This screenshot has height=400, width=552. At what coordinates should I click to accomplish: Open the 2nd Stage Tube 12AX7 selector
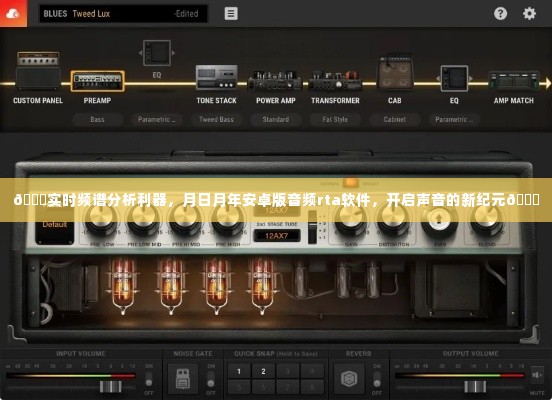[x=277, y=236]
